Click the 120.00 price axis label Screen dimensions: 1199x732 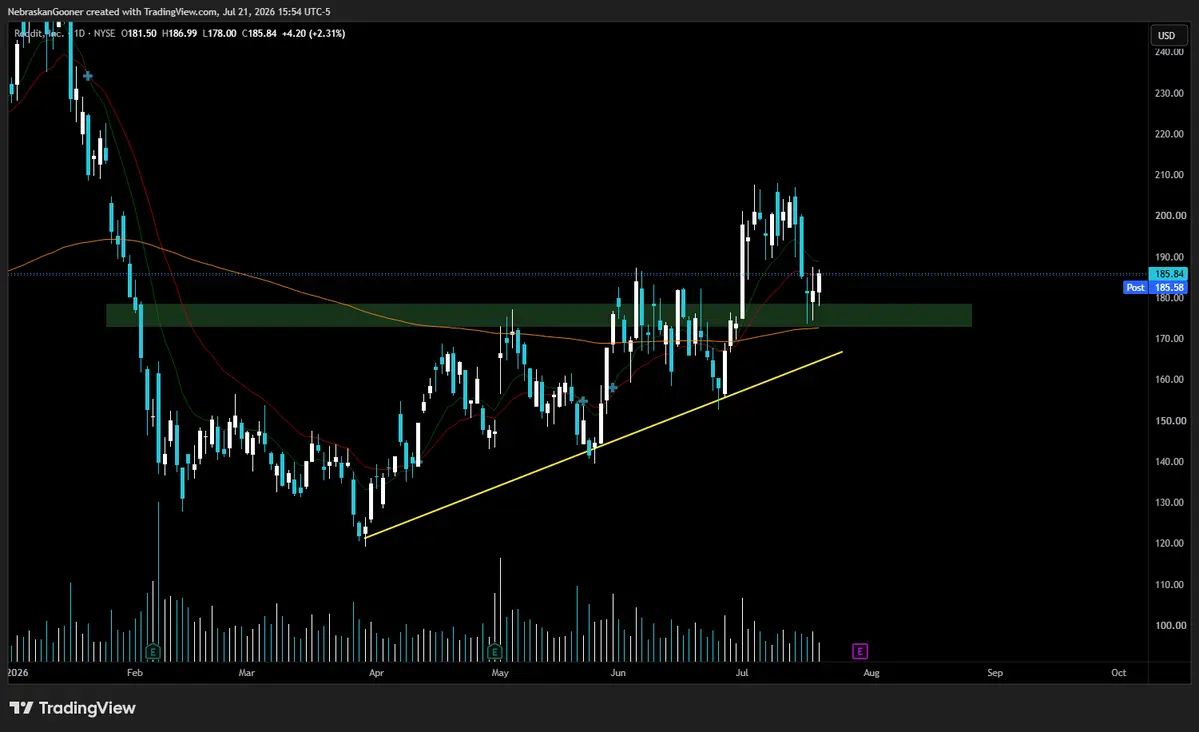click(1170, 543)
